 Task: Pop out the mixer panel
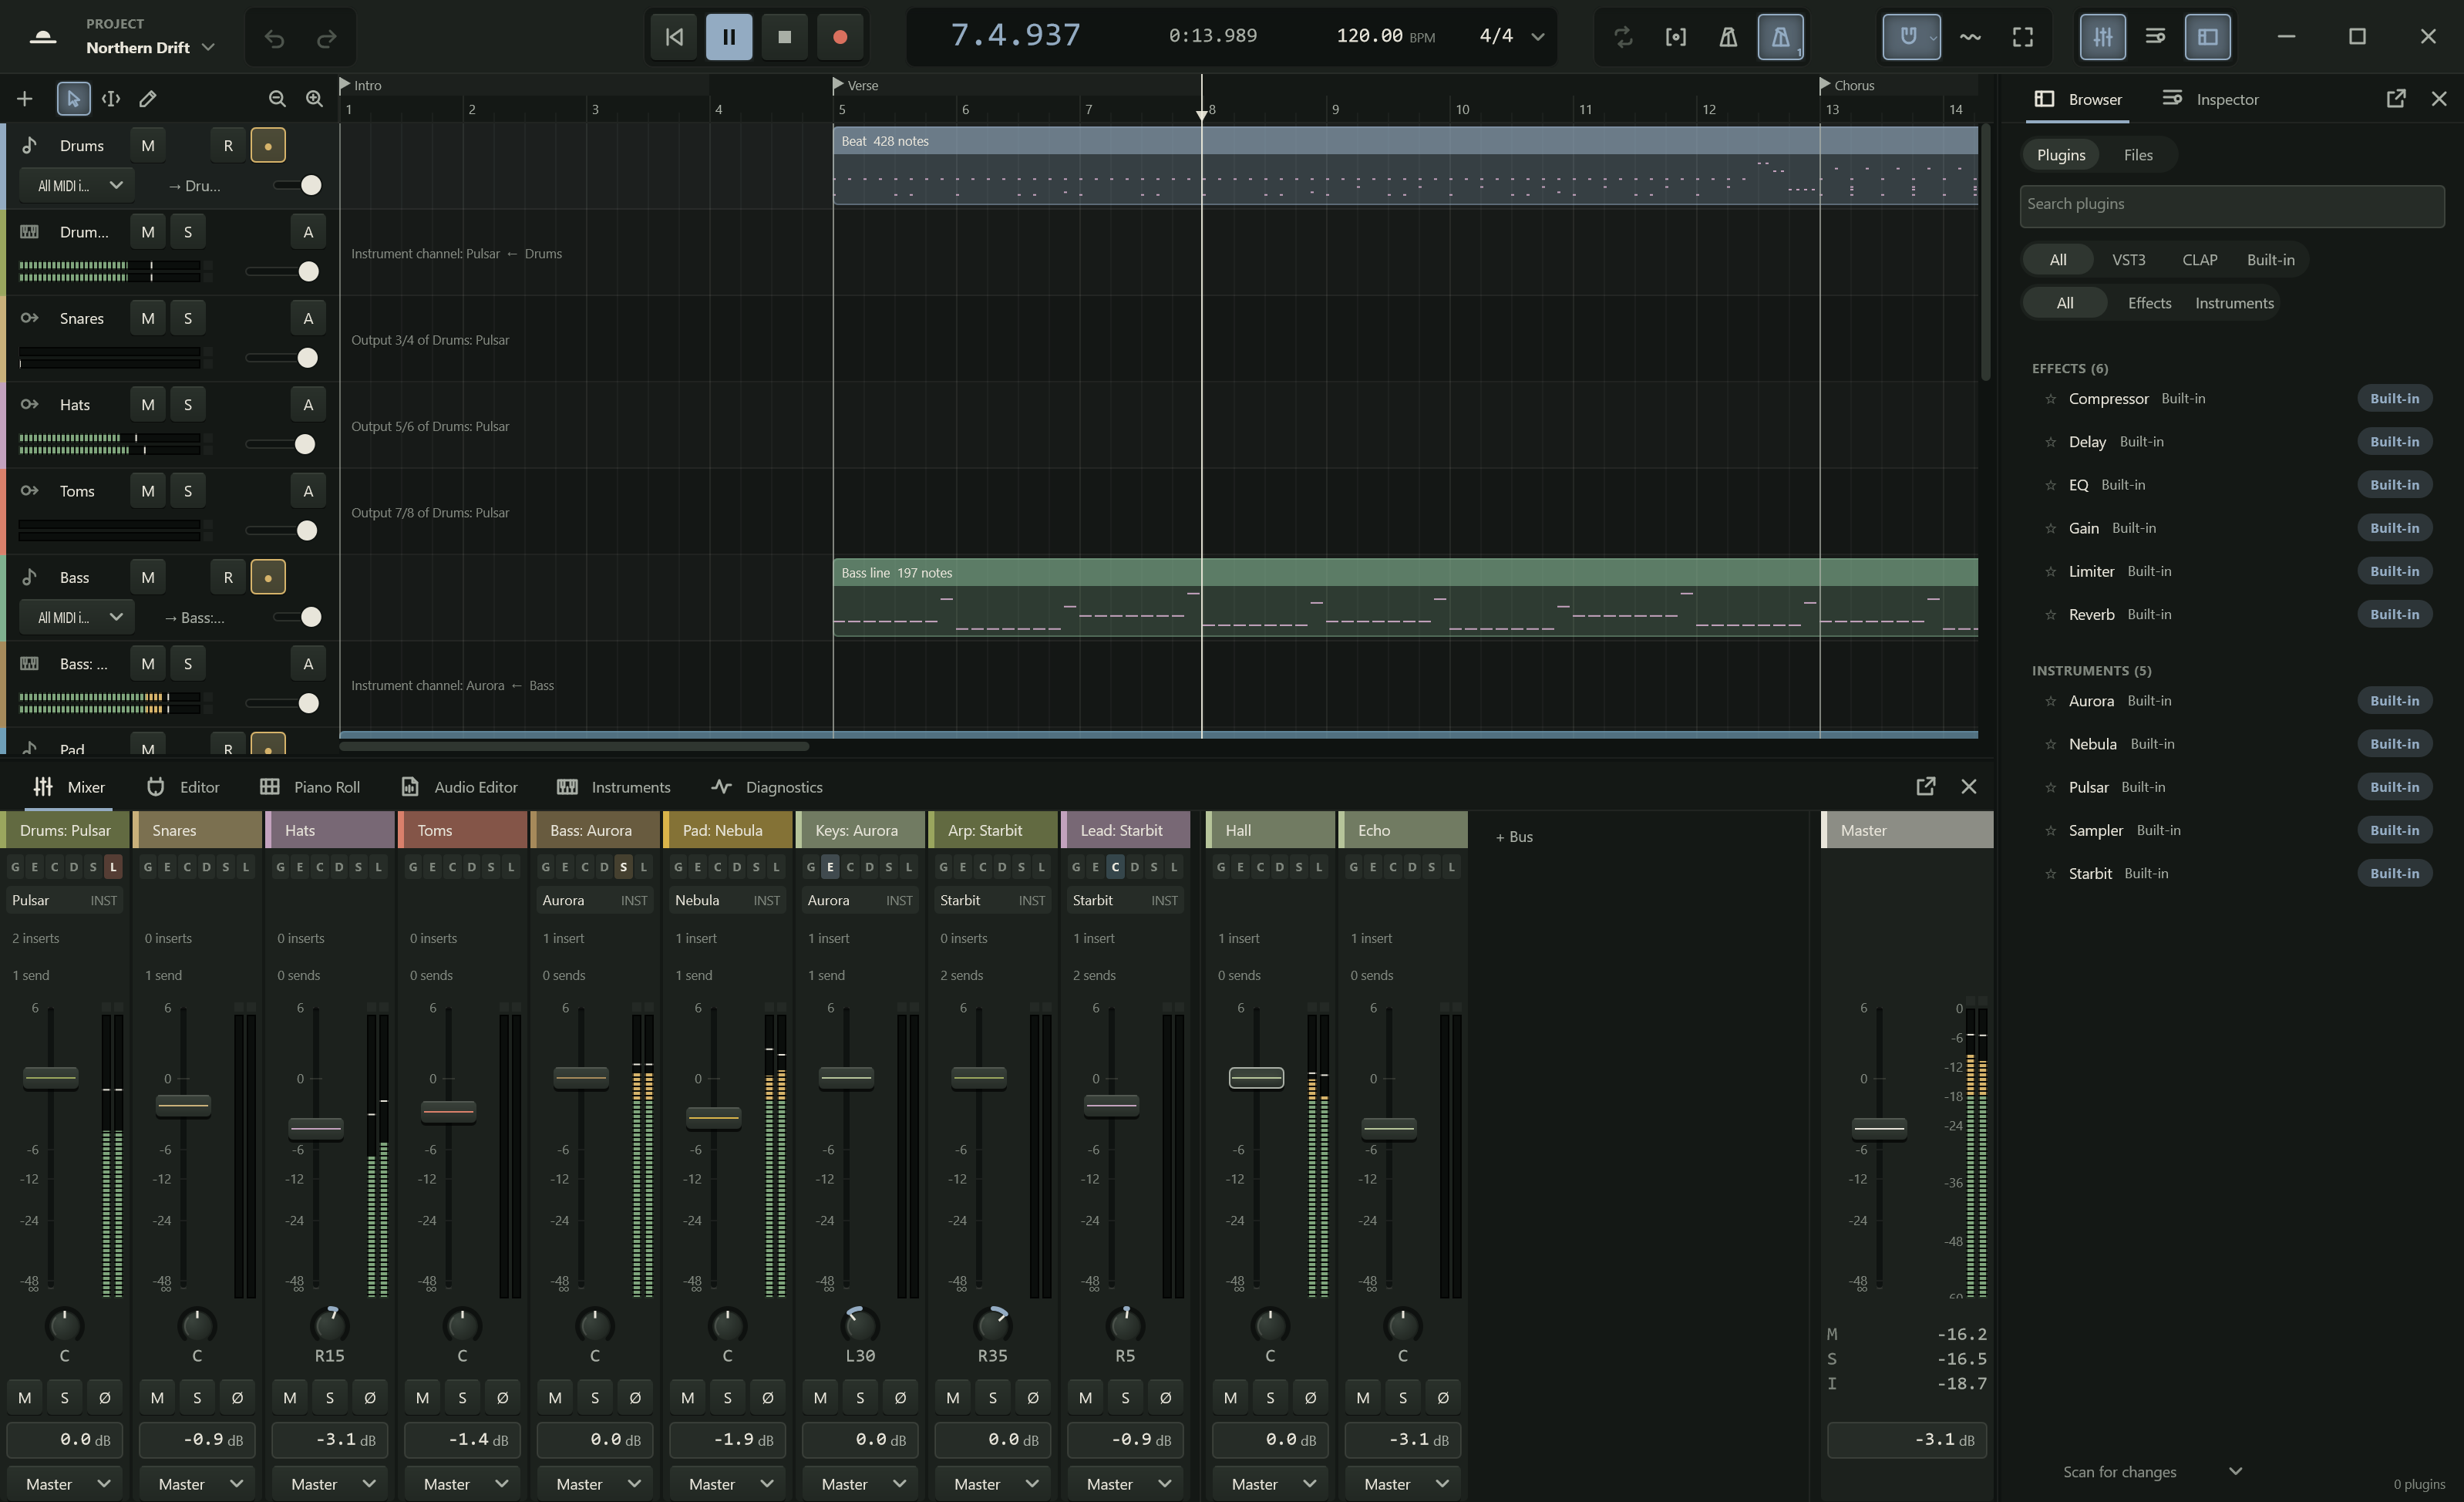point(1925,787)
